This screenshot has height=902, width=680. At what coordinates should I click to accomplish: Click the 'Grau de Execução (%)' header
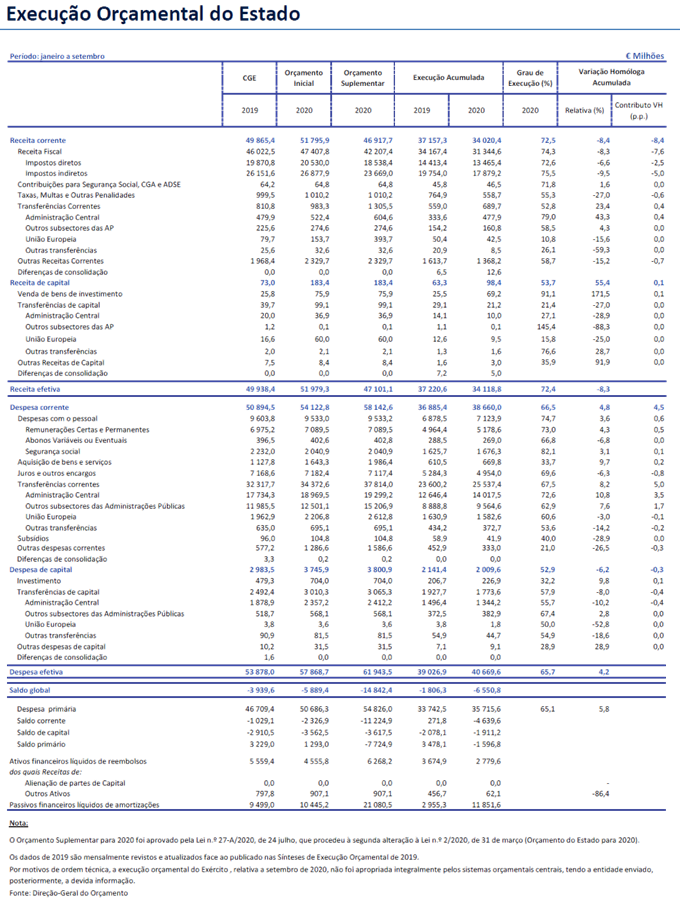530,78
